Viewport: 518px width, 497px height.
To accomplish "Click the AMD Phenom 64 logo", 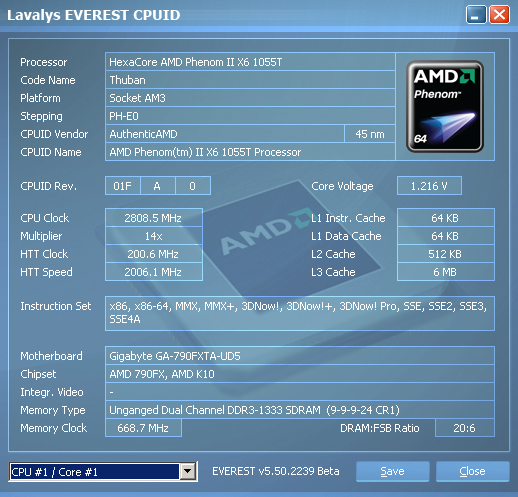I will coord(445,106).
